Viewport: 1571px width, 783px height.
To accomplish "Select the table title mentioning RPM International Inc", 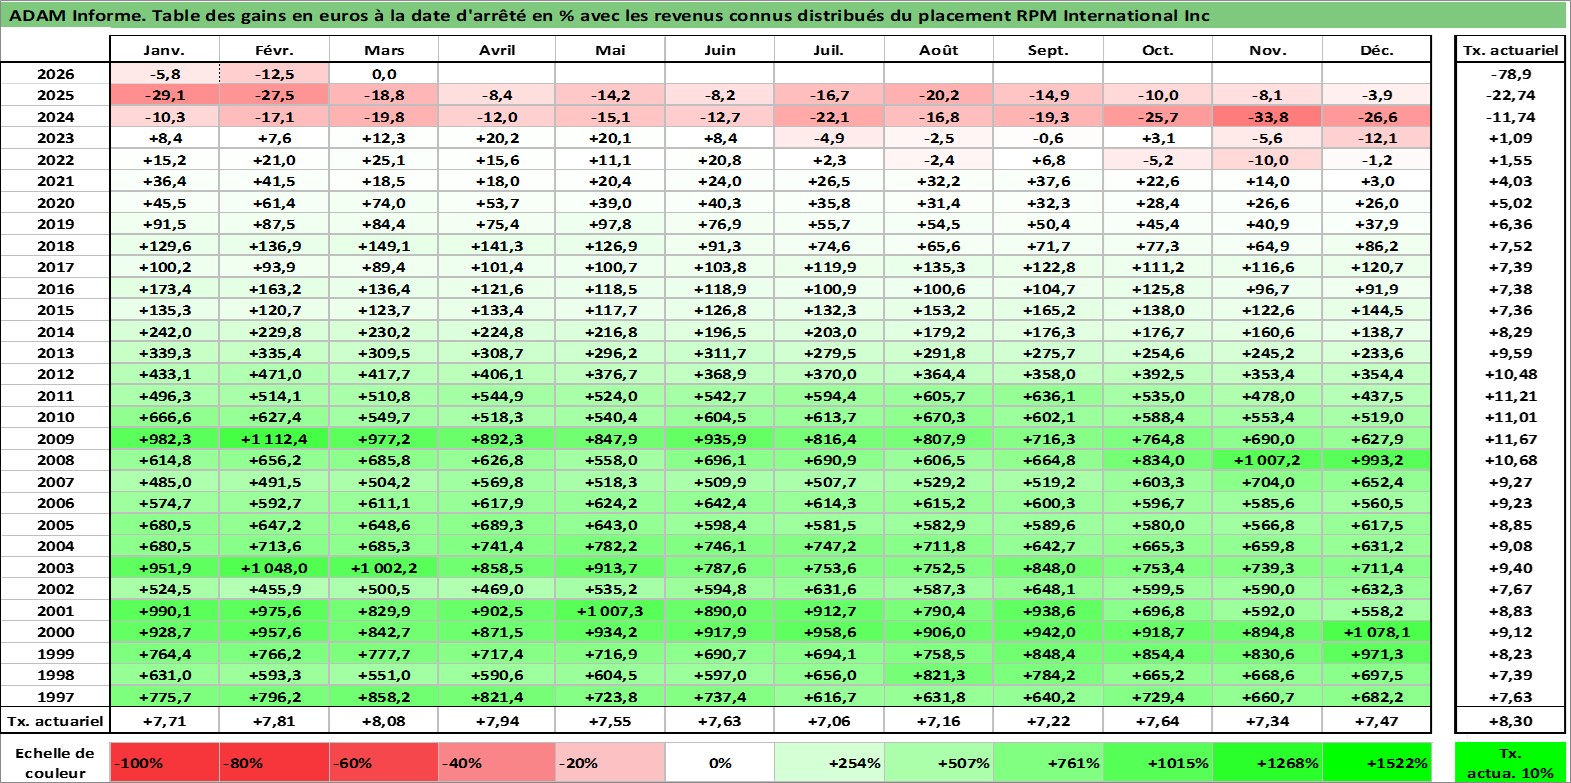I will point(609,15).
